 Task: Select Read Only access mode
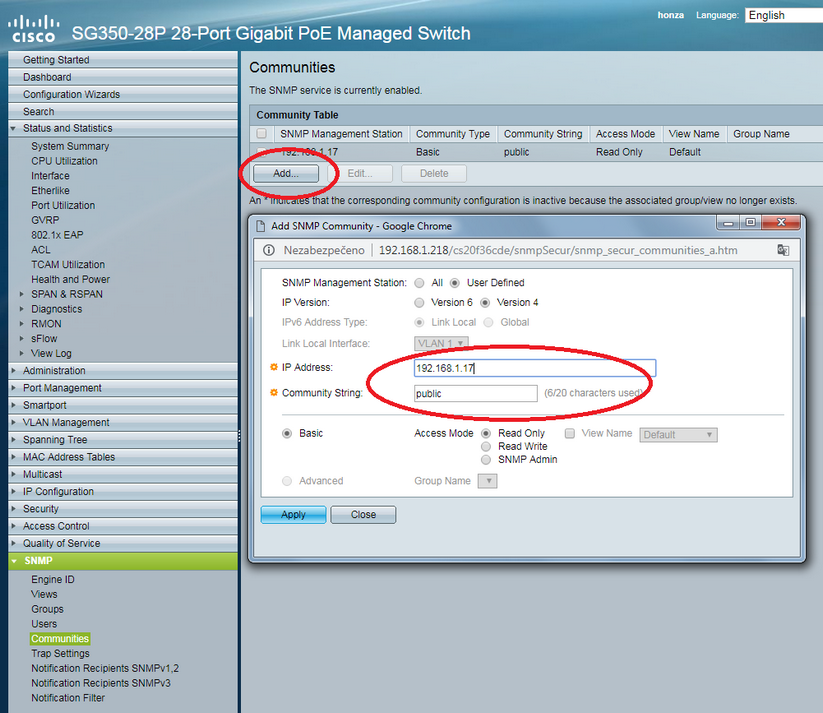point(486,433)
